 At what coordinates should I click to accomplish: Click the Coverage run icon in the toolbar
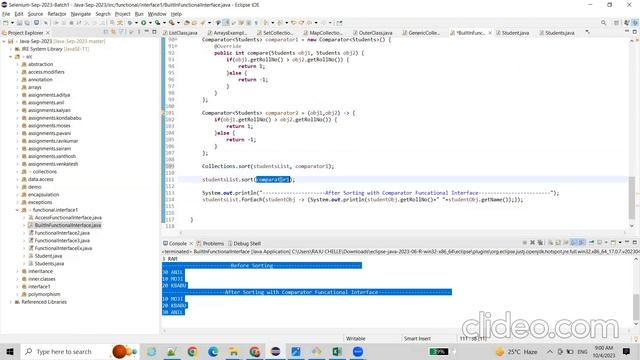pos(158,23)
